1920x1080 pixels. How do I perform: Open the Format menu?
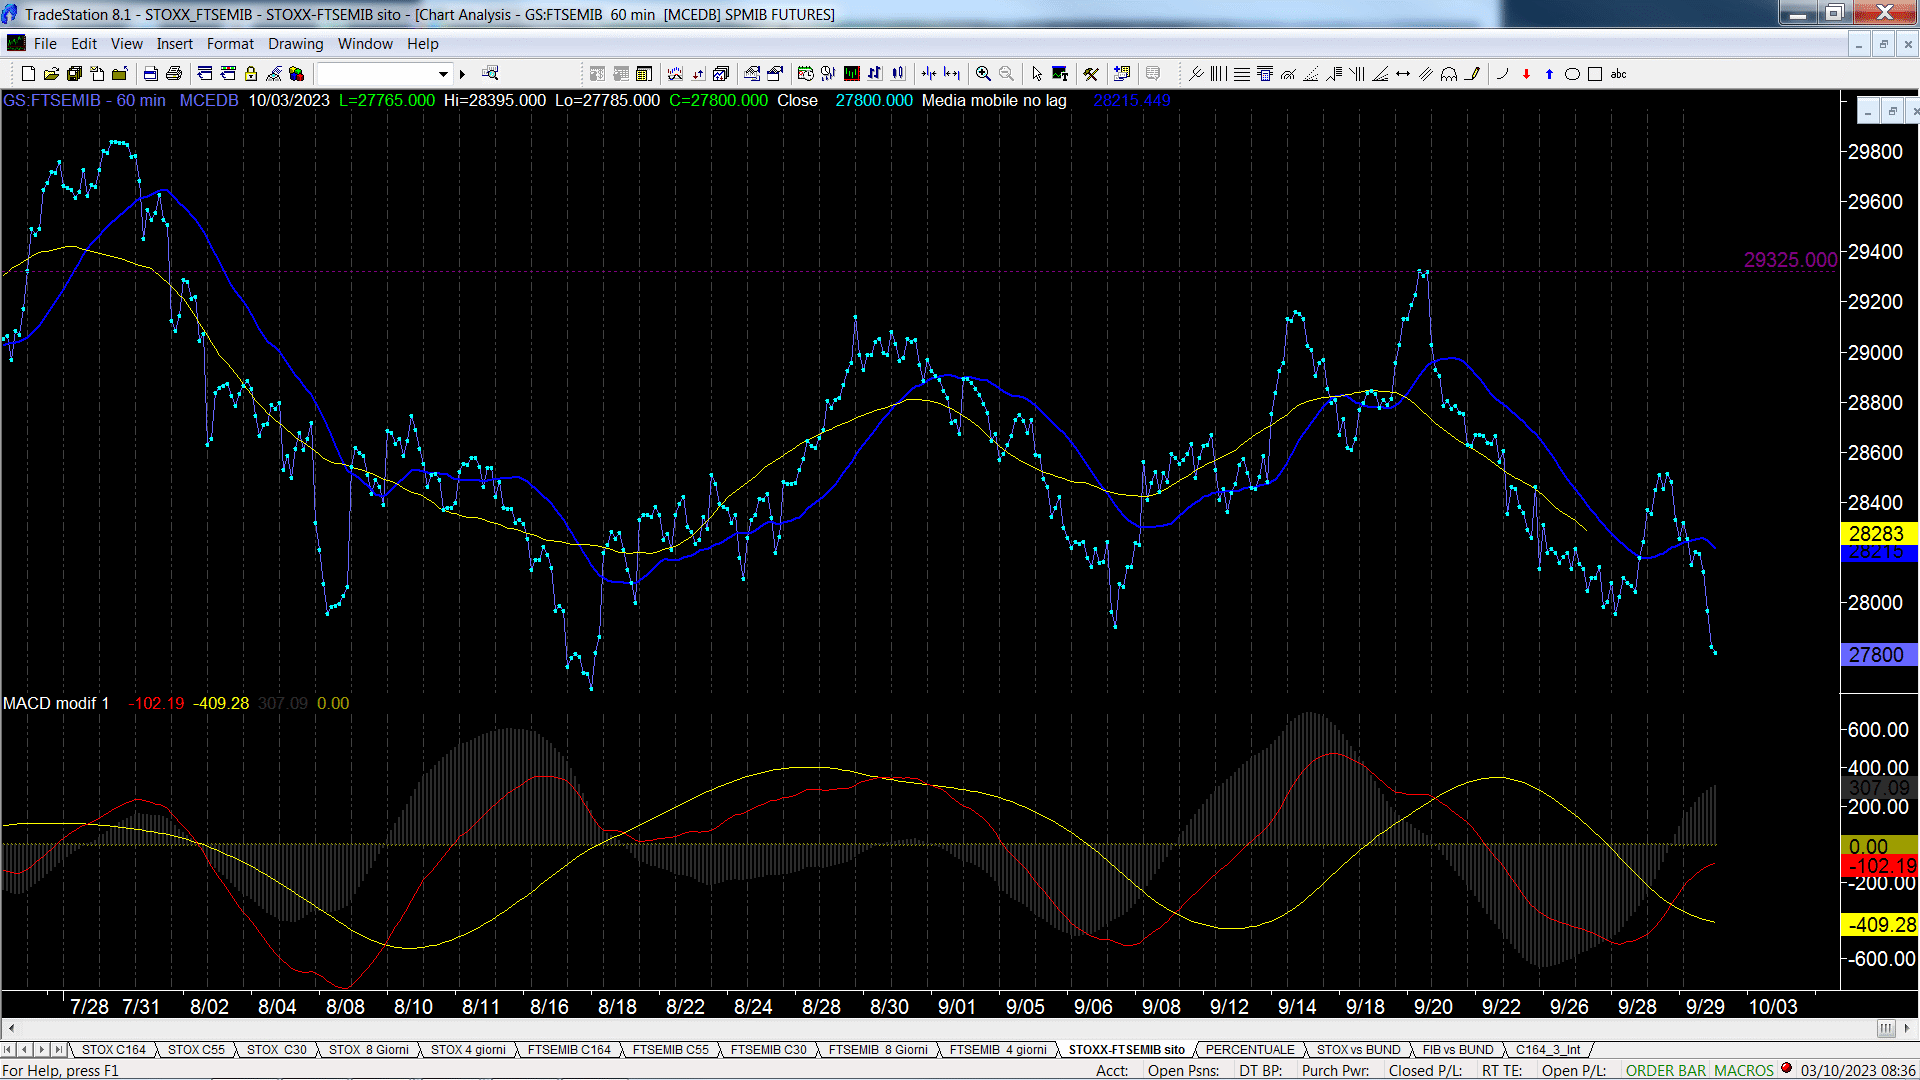pos(230,44)
